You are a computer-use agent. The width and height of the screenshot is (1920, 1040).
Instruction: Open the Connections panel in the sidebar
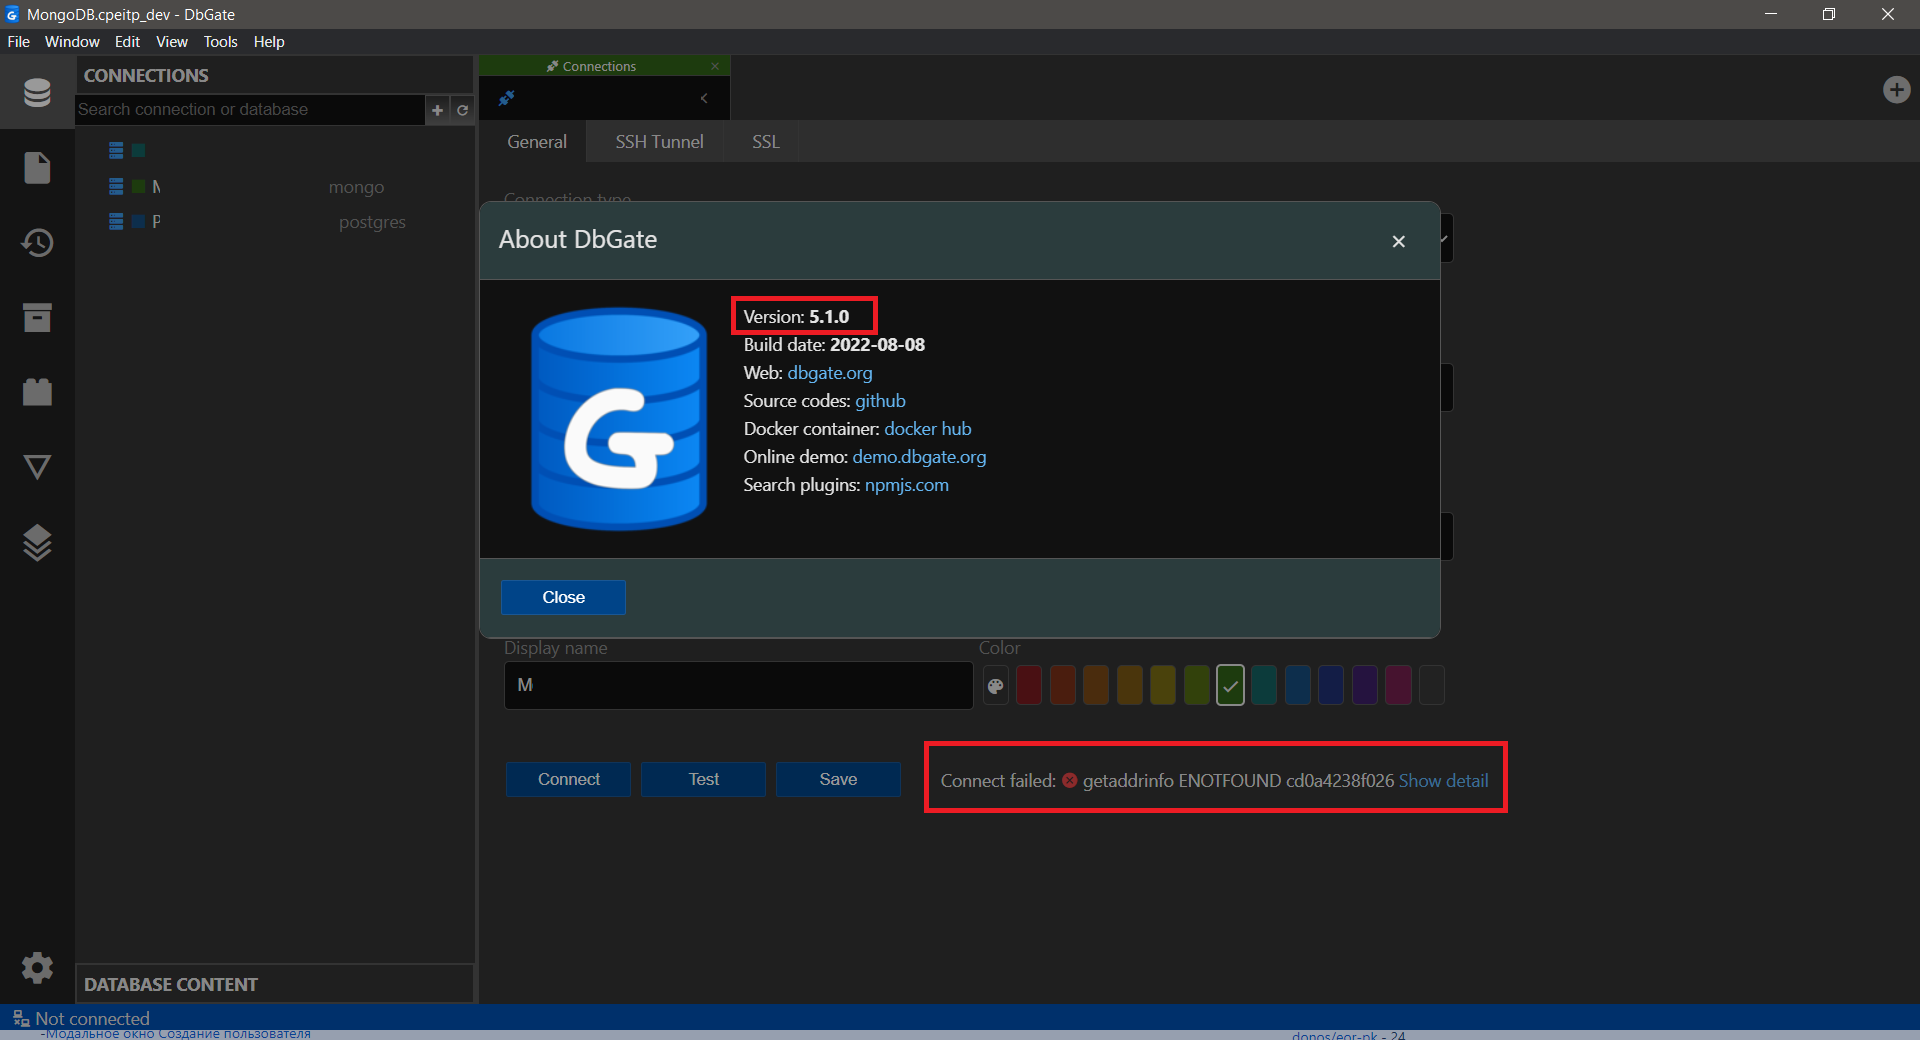point(37,92)
